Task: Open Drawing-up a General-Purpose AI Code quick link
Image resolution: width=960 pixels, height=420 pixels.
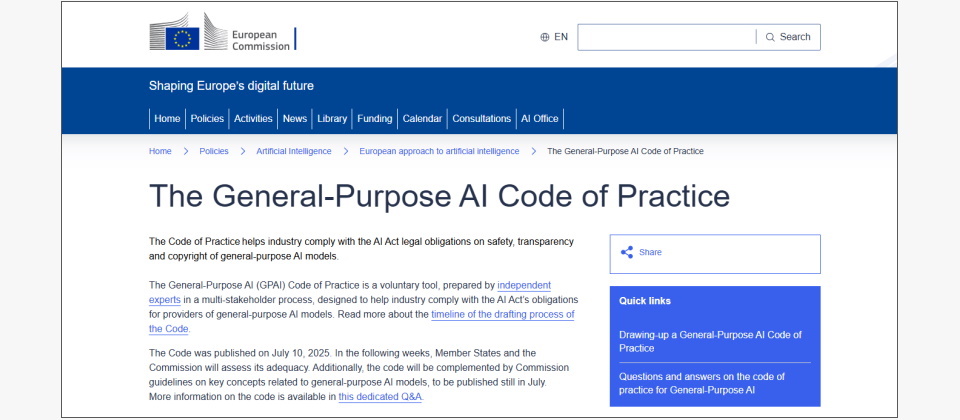Action: tap(710, 342)
